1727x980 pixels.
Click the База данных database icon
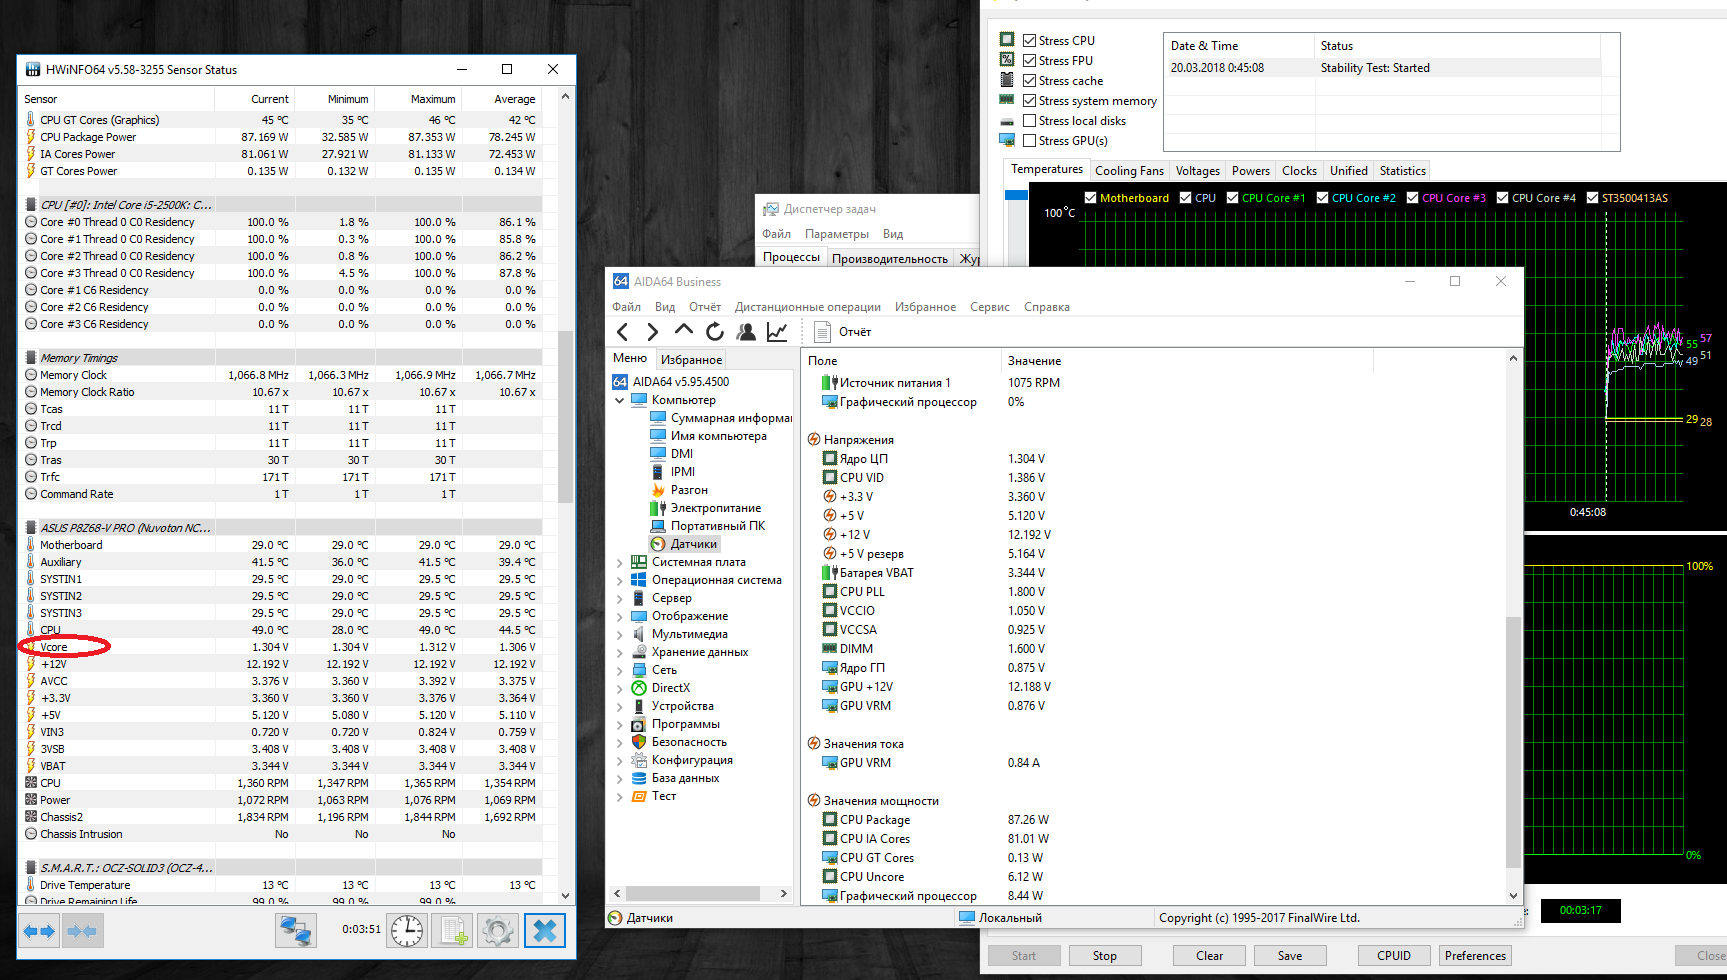(639, 778)
